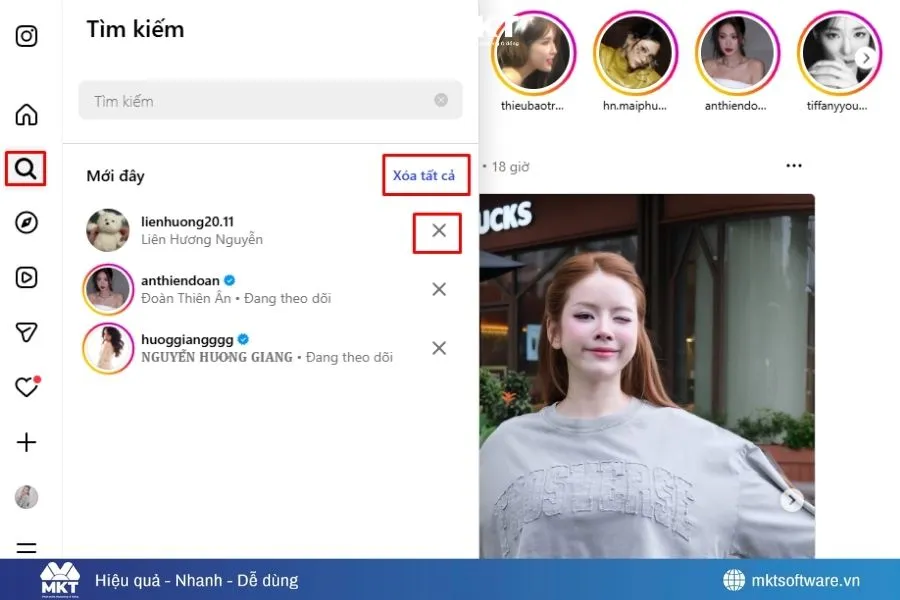900x600 pixels.
Task: Select the Search icon in the sidebar
Action: [x=27, y=169]
